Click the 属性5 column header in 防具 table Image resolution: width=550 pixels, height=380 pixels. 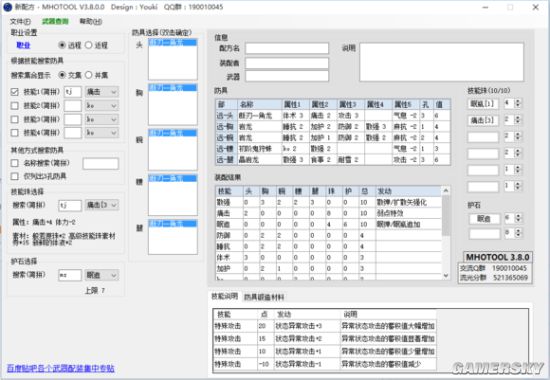click(406, 105)
